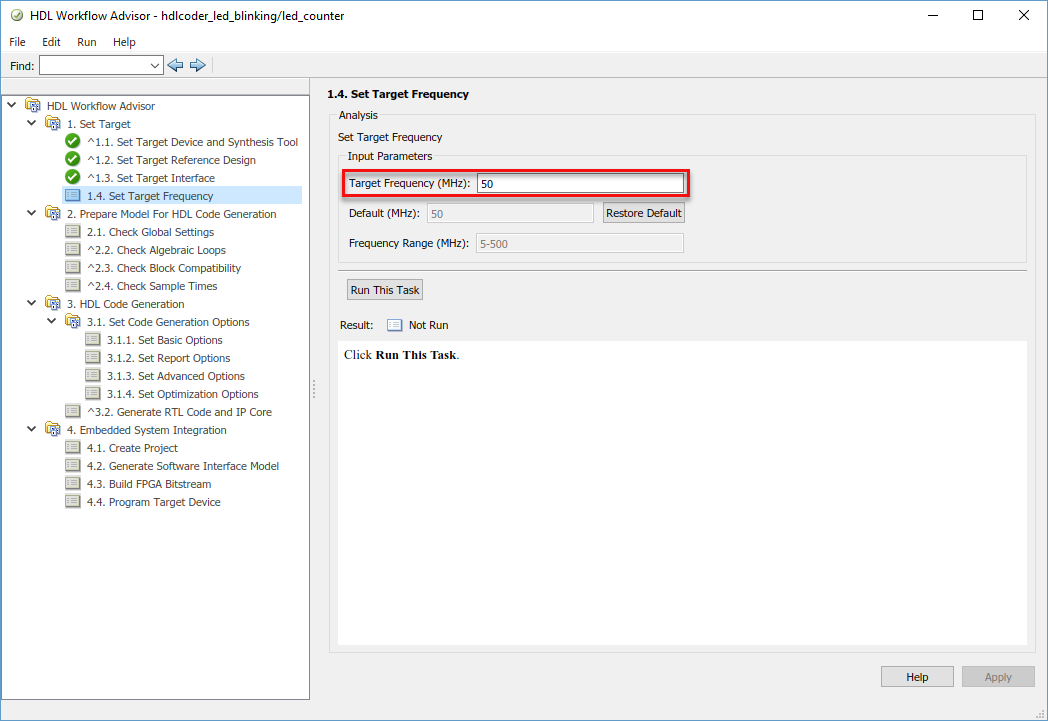Open the Run menu
The height and width of the screenshot is (721, 1048).
tap(87, 42)
